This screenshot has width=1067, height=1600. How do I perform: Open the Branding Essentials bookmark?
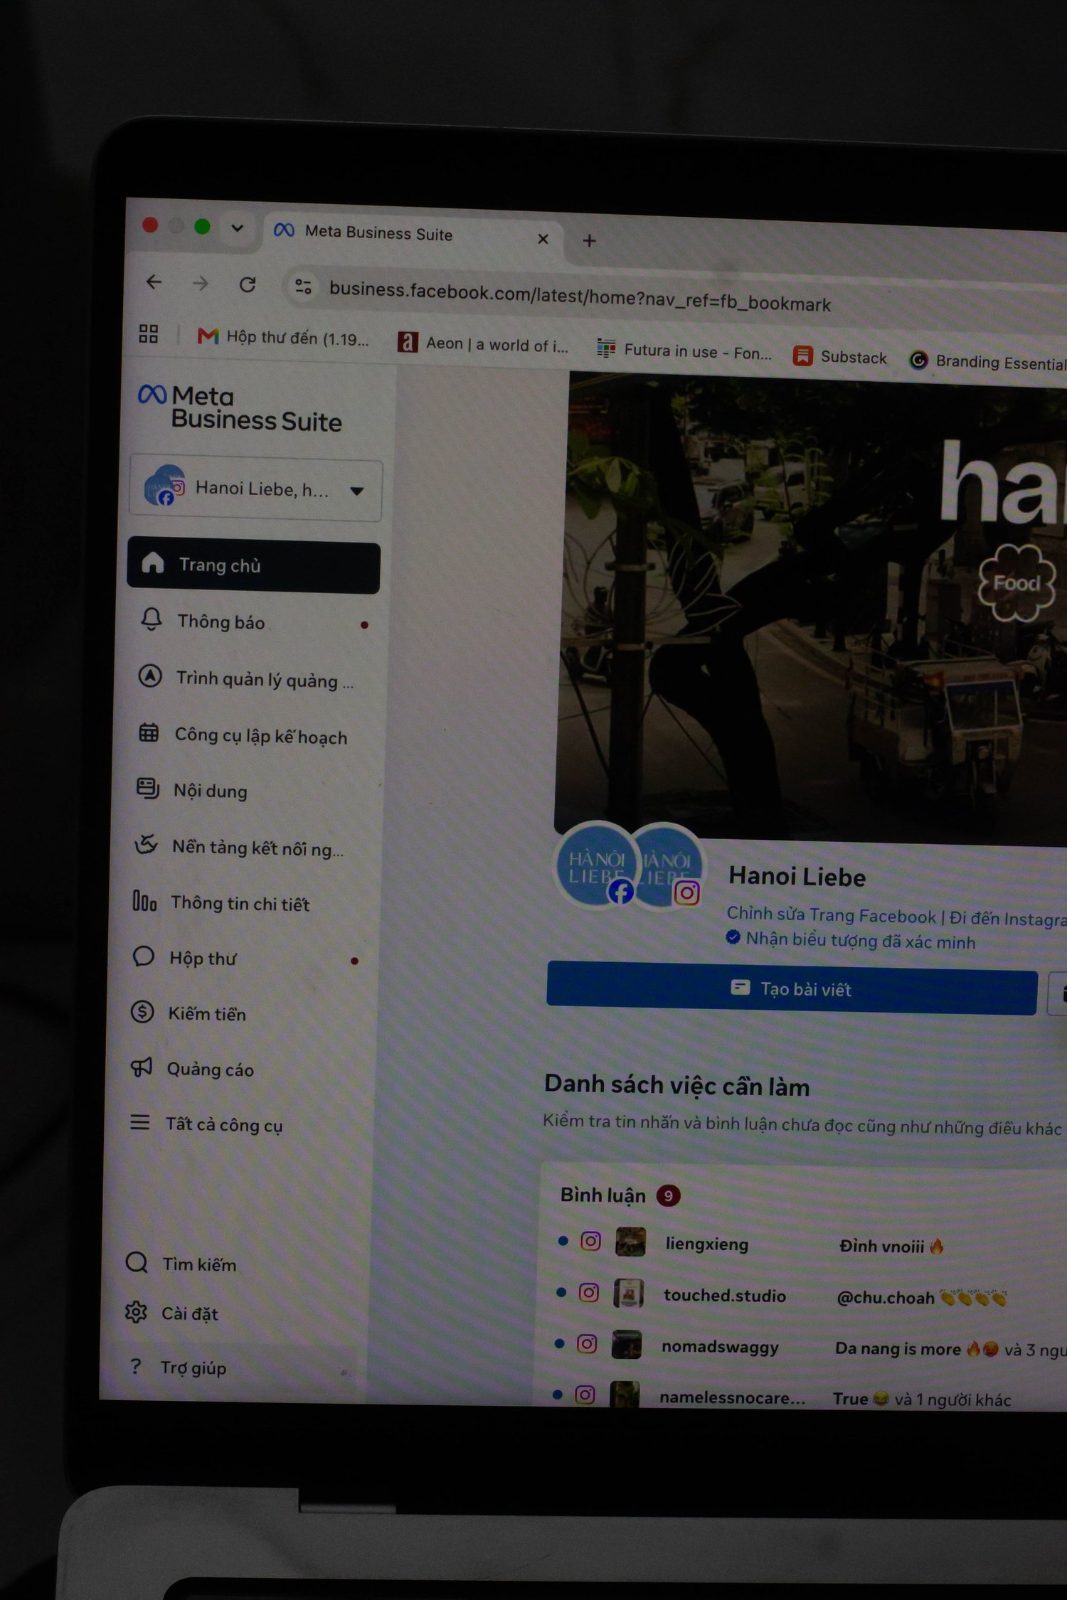[987, 361]
